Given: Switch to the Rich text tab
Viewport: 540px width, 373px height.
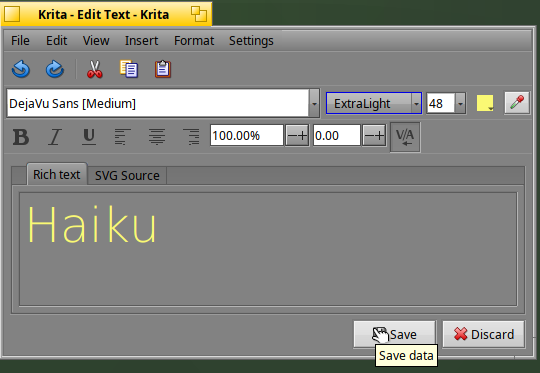Looking at the screenshot, I should 57,174.
